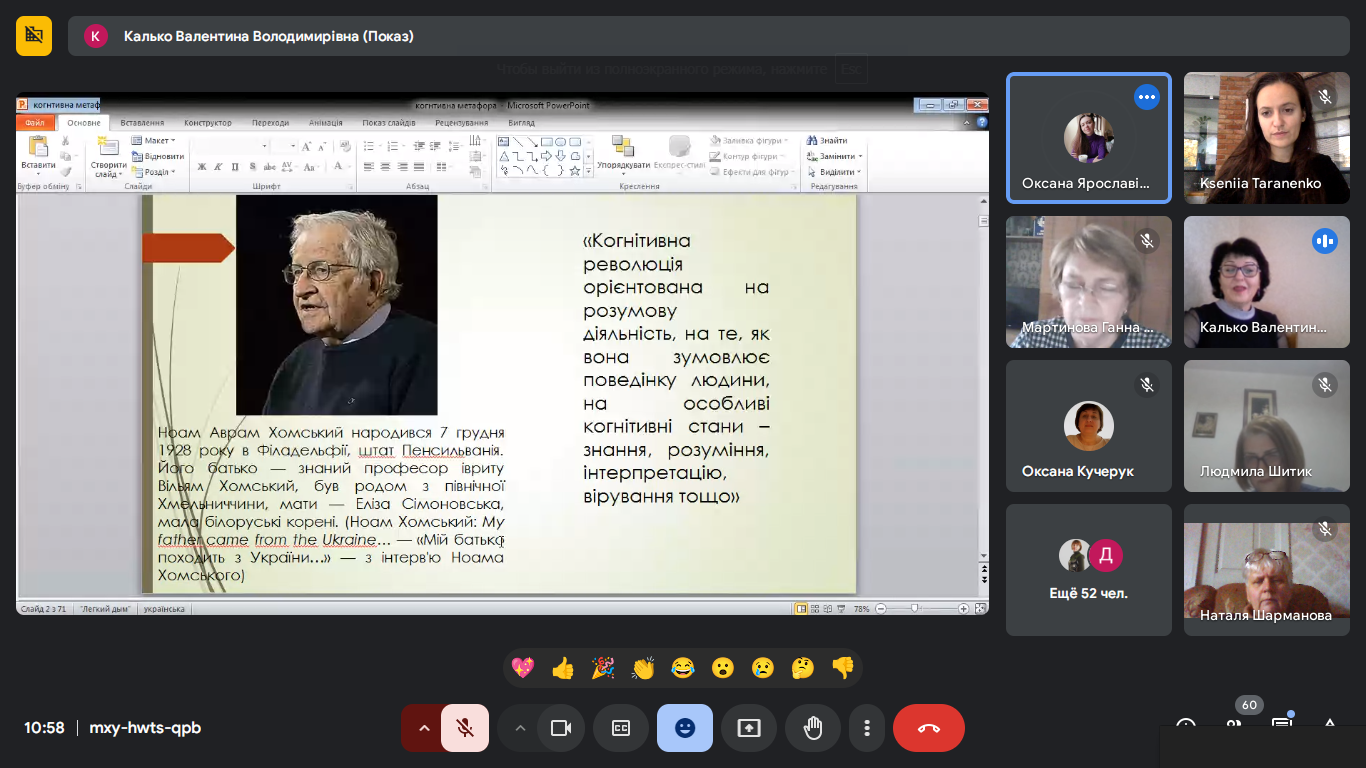1366x768 pixels.
Task: Select Мартинова Ганна video tile
Action: (1089, 282)
